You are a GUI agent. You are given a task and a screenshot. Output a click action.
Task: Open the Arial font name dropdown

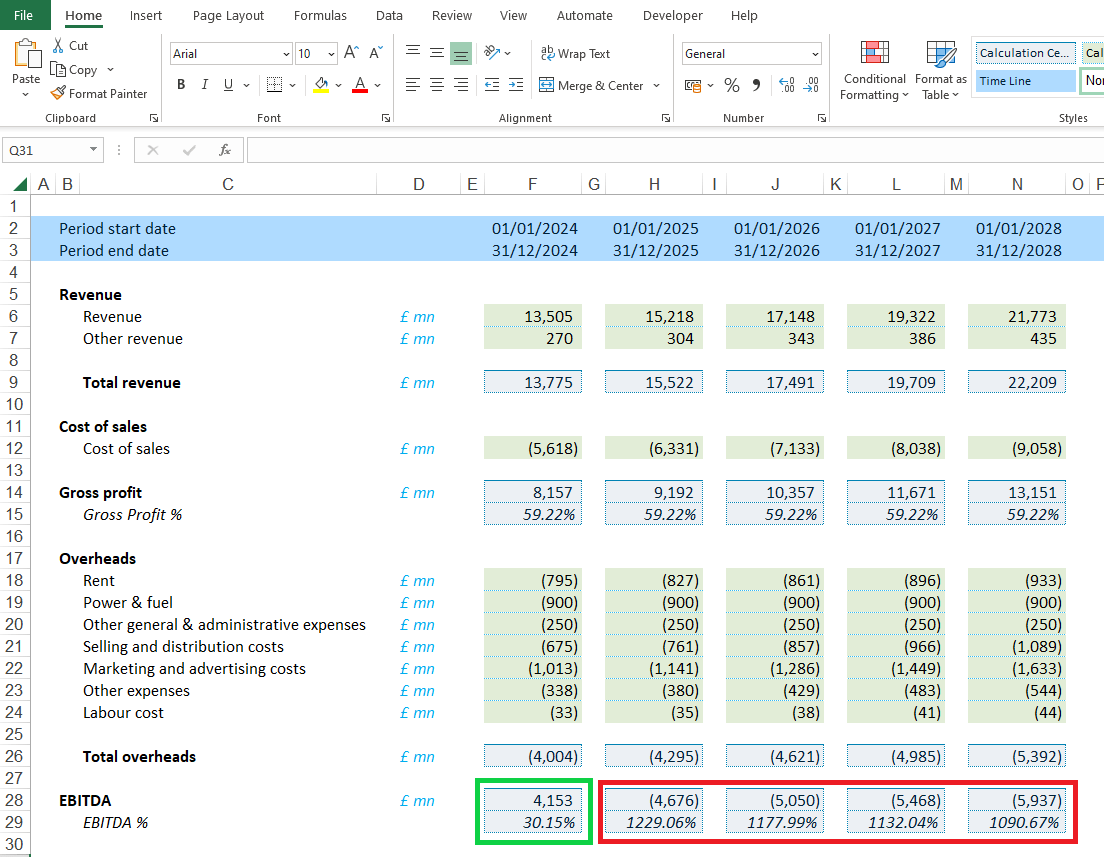[x=286, y=54]
